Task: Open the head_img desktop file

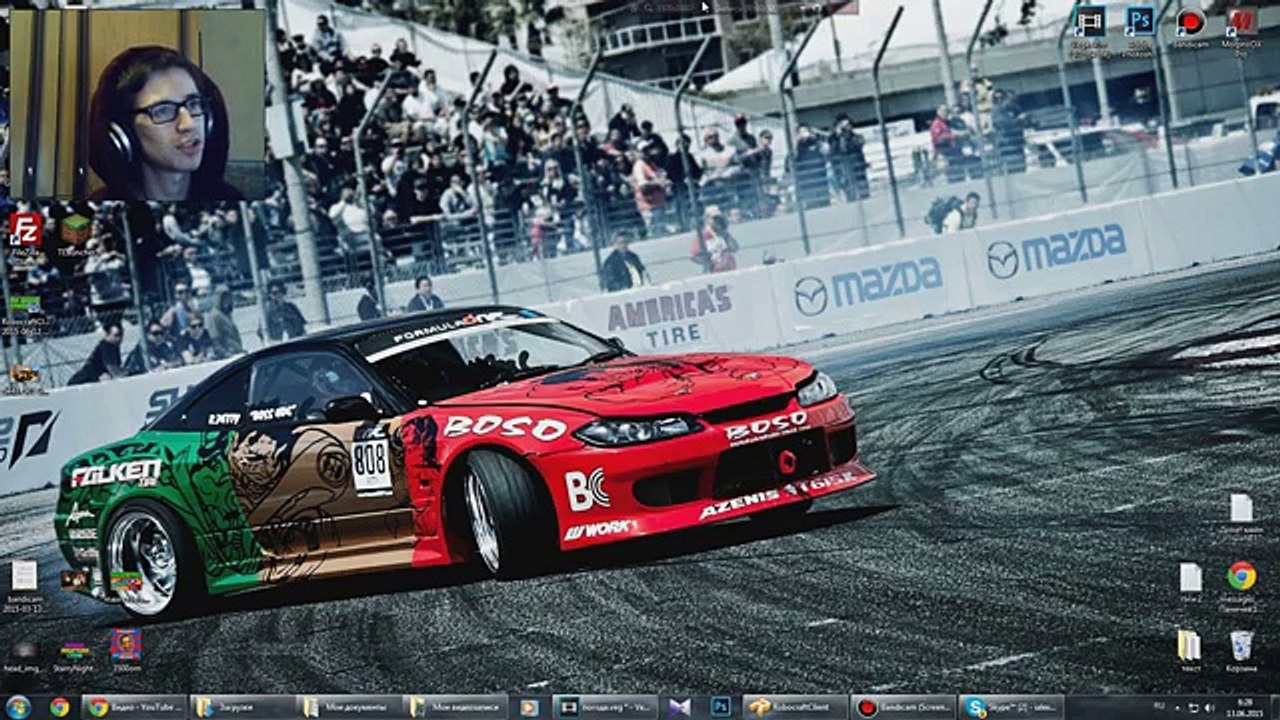Action: point(25,651)
